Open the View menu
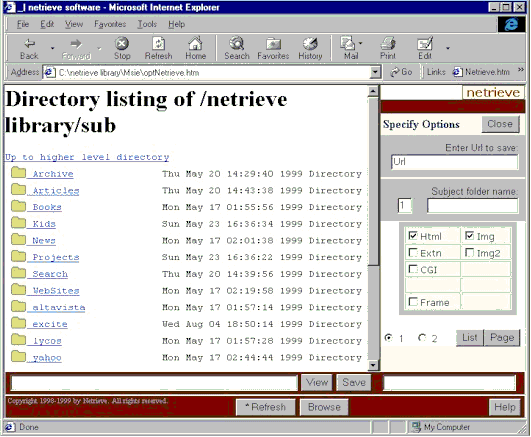Viewport: 531px width, 437px height. tap(74, 24)
